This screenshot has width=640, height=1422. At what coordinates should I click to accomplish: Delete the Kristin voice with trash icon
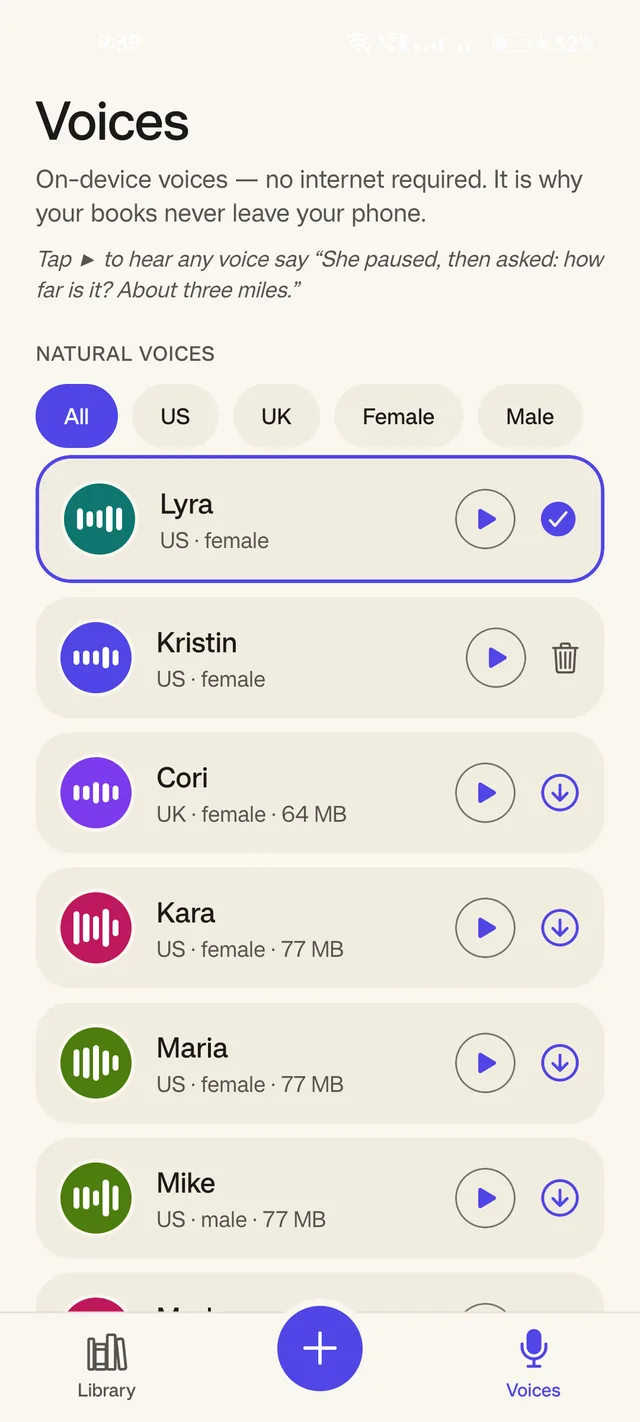point(565,658)
